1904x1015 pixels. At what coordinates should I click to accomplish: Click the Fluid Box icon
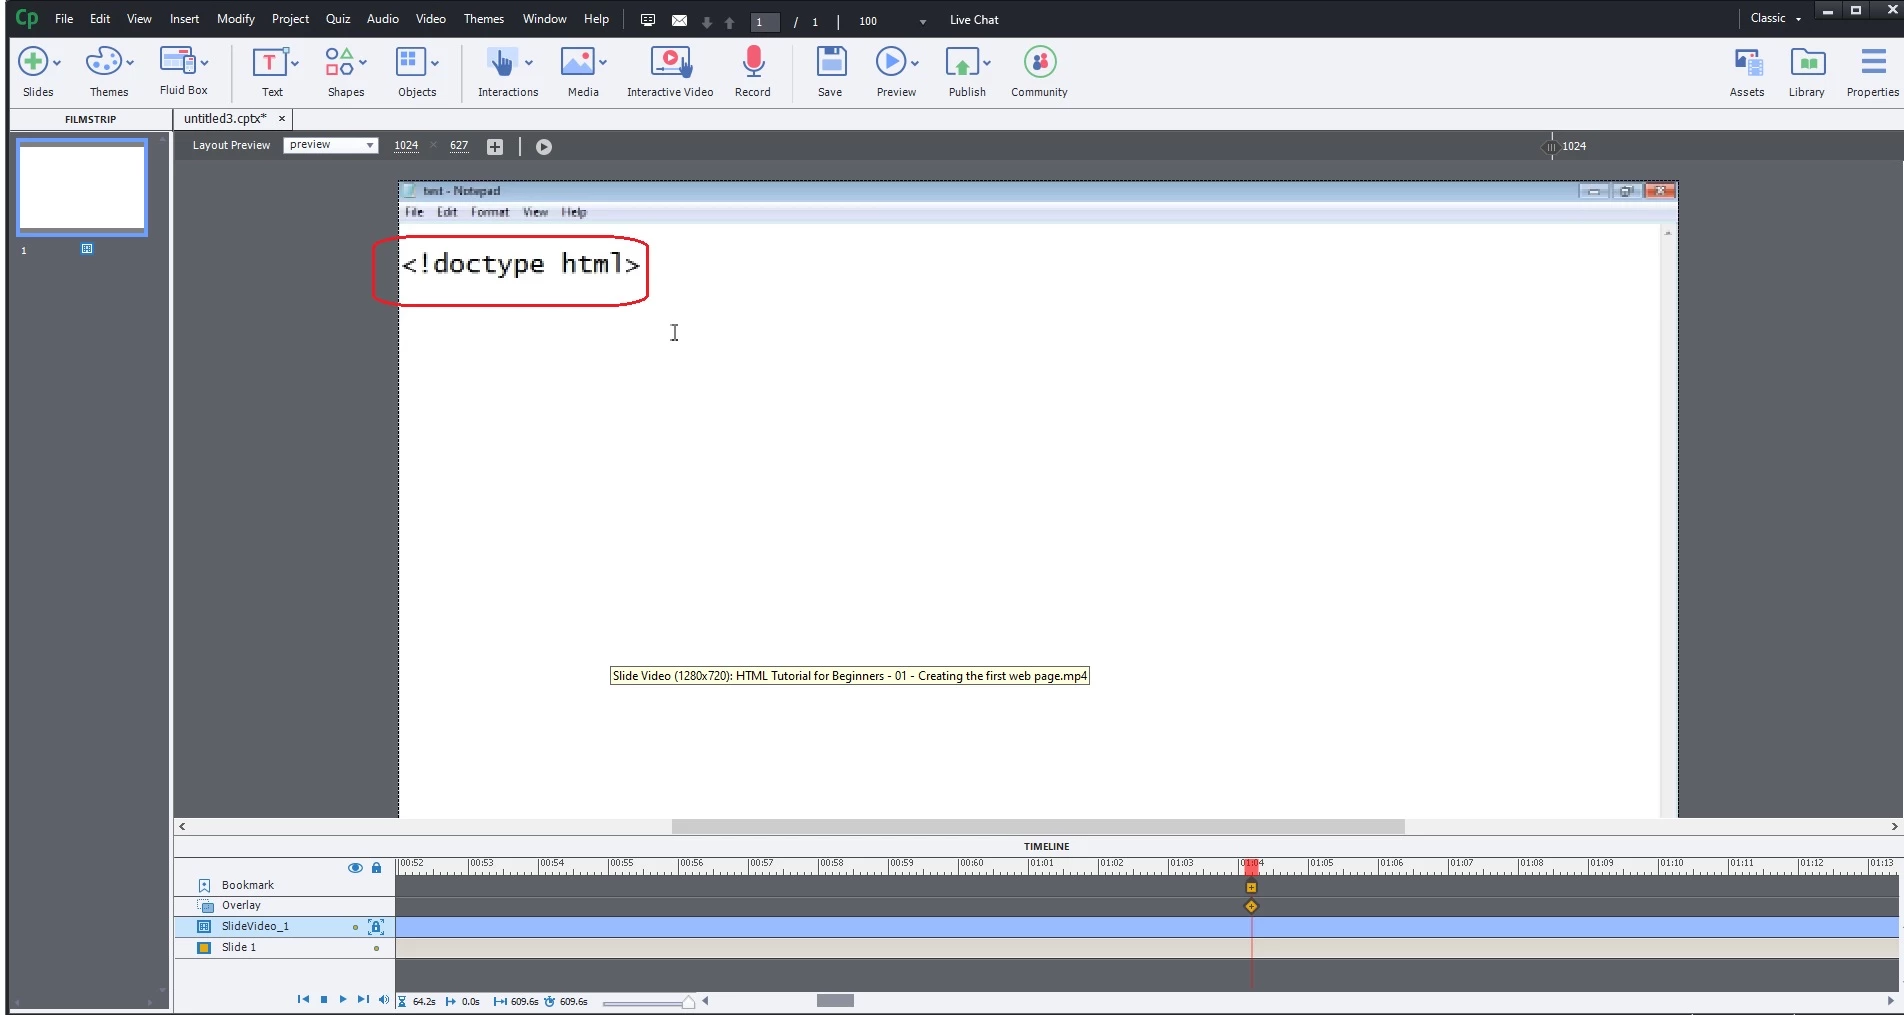[177, 61]
